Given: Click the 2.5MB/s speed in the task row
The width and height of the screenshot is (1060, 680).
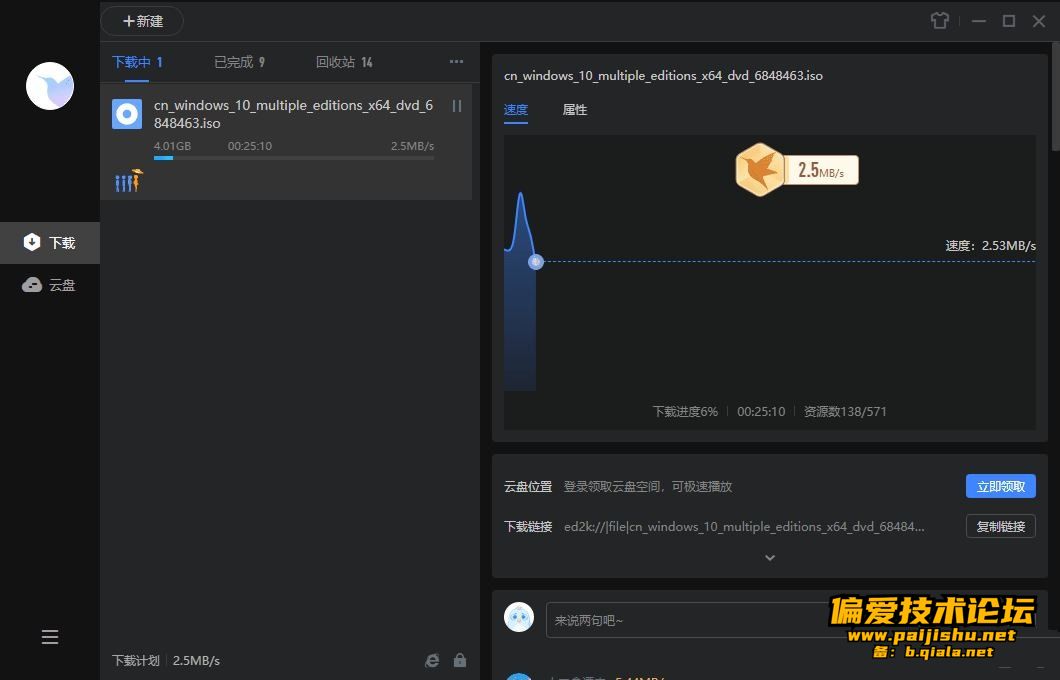Looking at the screenshot, I should [x=412, y=146].
